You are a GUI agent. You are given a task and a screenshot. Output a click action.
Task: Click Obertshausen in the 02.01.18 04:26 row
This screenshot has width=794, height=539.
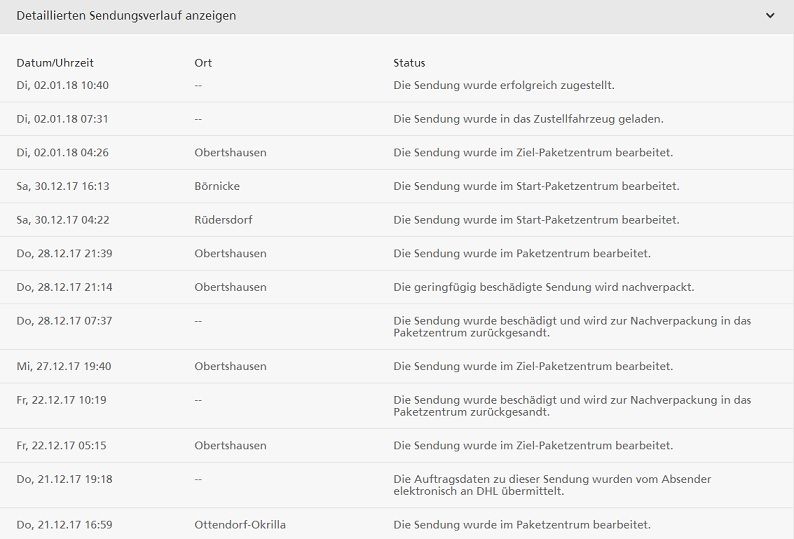pyautogui.click(x=230, y=153)
